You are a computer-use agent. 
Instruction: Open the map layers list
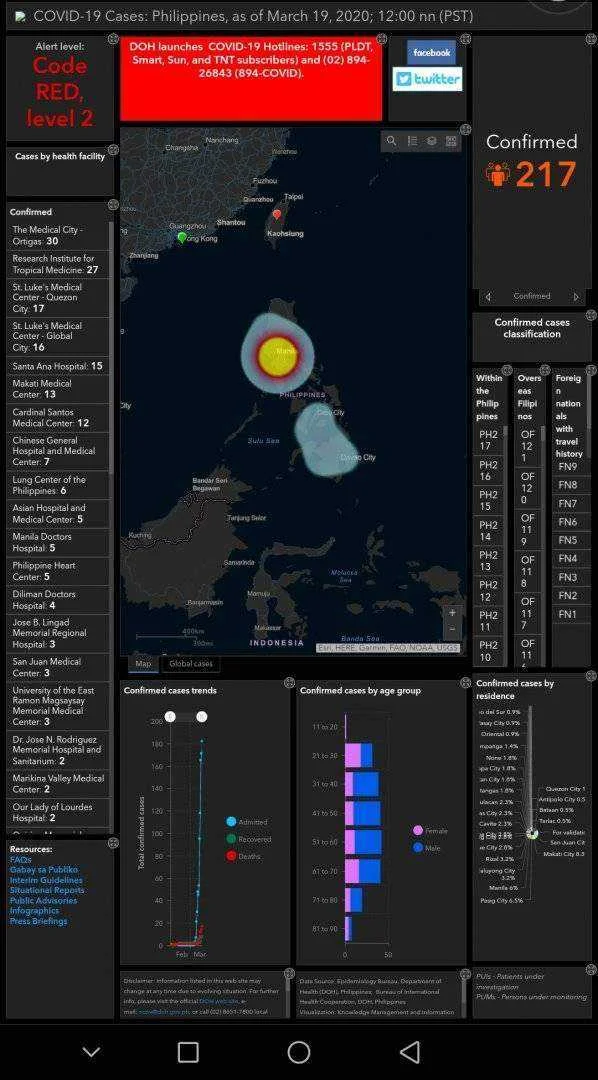coord(431,141)
